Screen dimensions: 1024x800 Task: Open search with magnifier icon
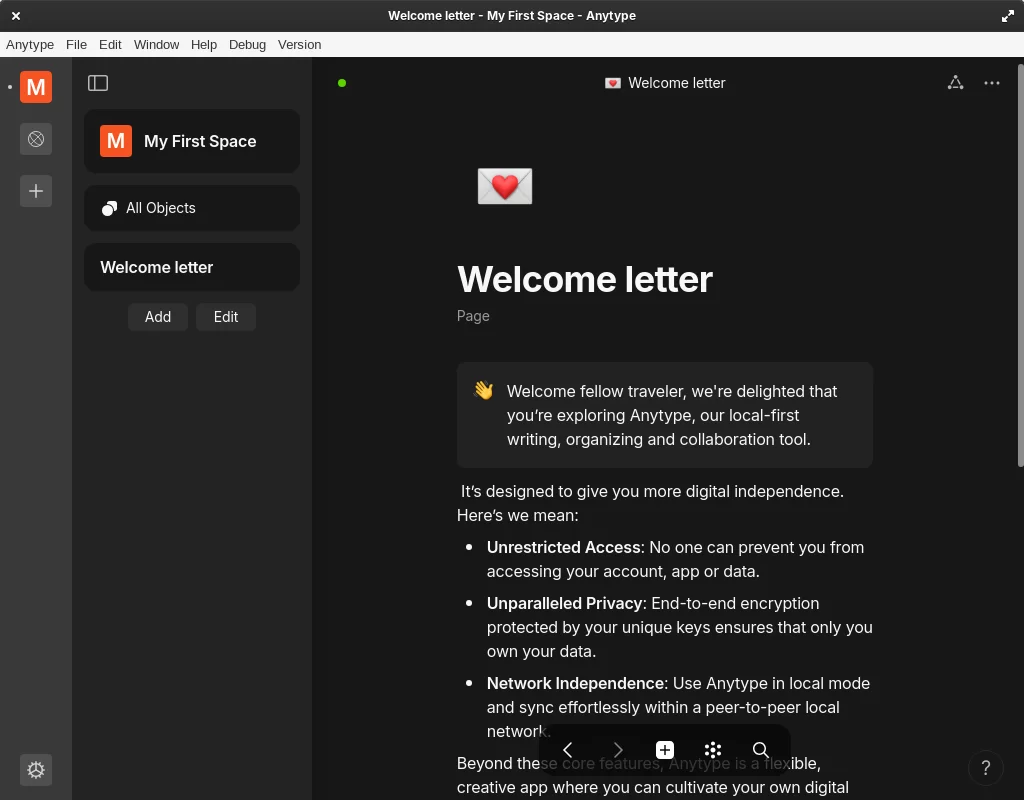click(761, 750)
